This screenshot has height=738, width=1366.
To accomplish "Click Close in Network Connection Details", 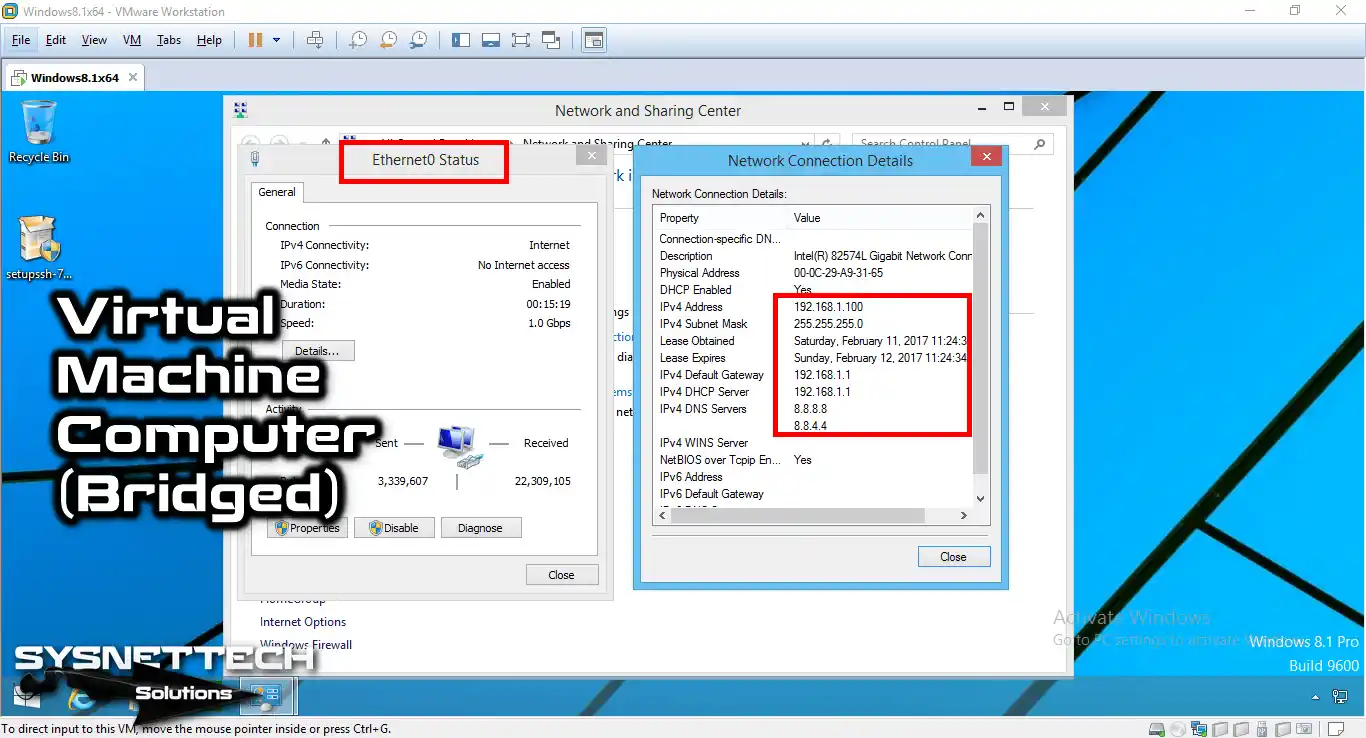I will 953,557.
